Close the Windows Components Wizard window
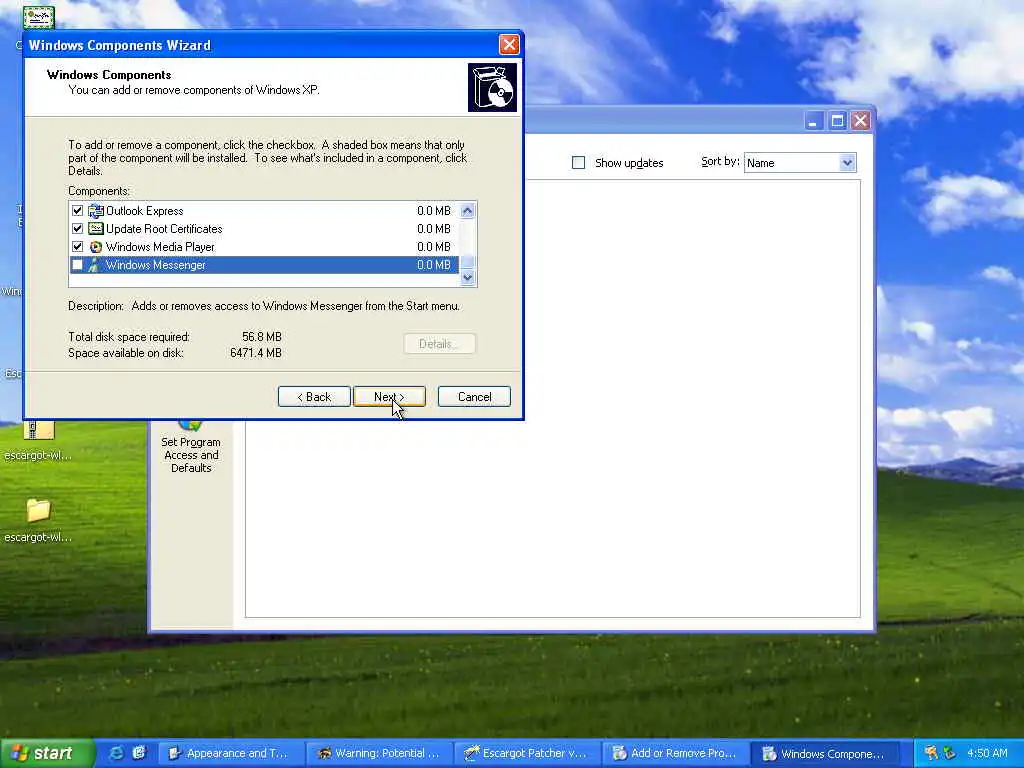The width and height of the screenshot is (1024, 768). coord(509,44)
